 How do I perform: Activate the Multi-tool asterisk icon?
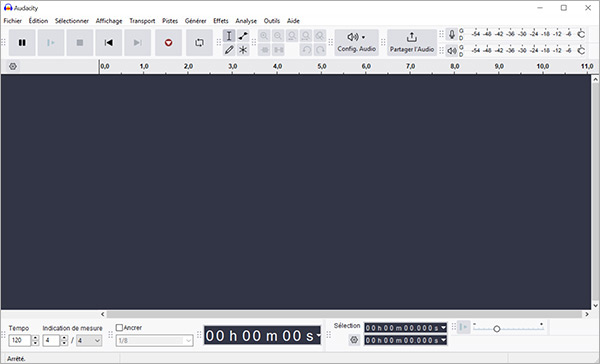[243, 50]
